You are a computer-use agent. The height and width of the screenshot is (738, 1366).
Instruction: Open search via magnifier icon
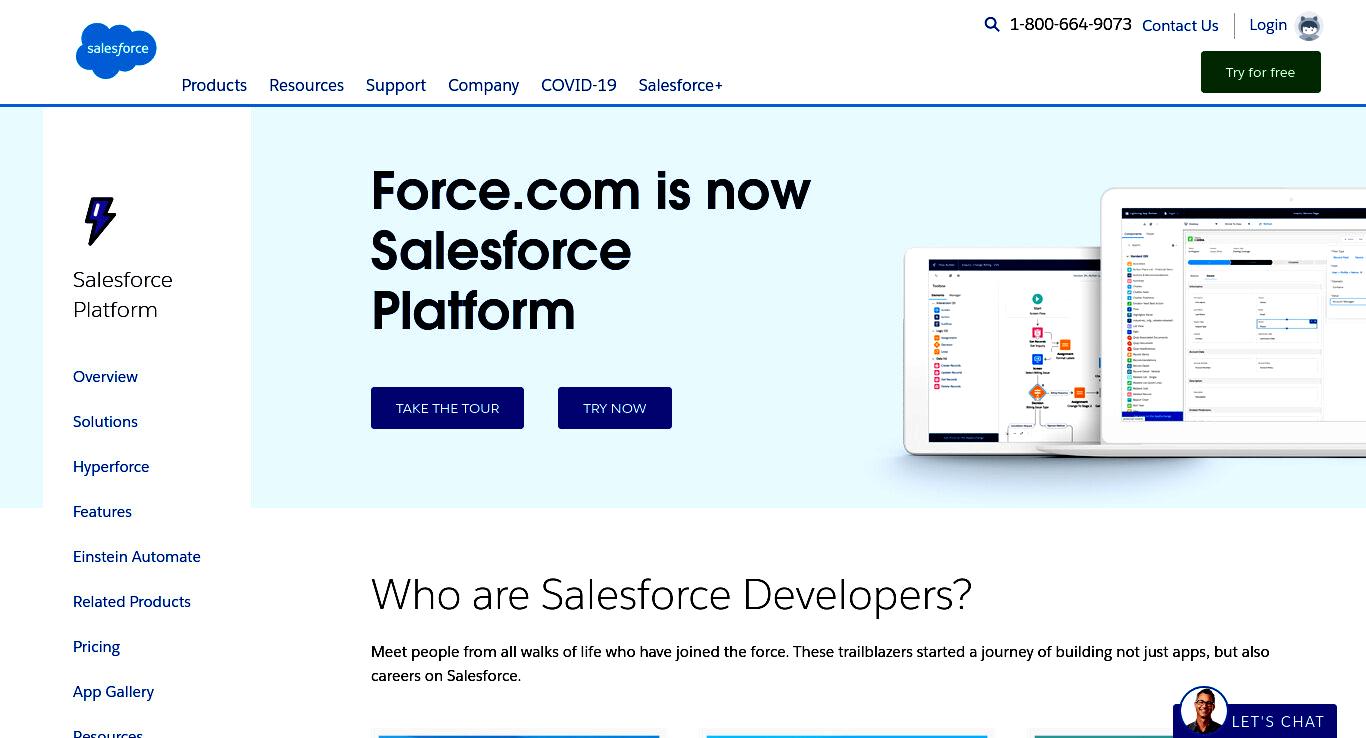[991, 25]
